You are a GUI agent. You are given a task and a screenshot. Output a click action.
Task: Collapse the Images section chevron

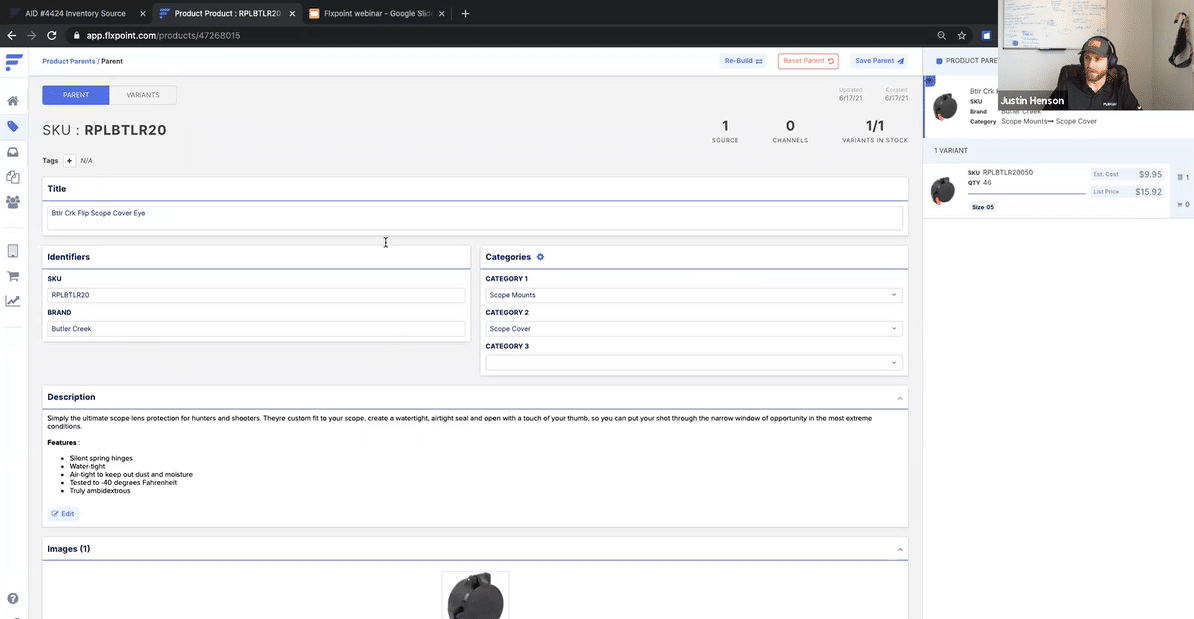(x=900, y=550)
